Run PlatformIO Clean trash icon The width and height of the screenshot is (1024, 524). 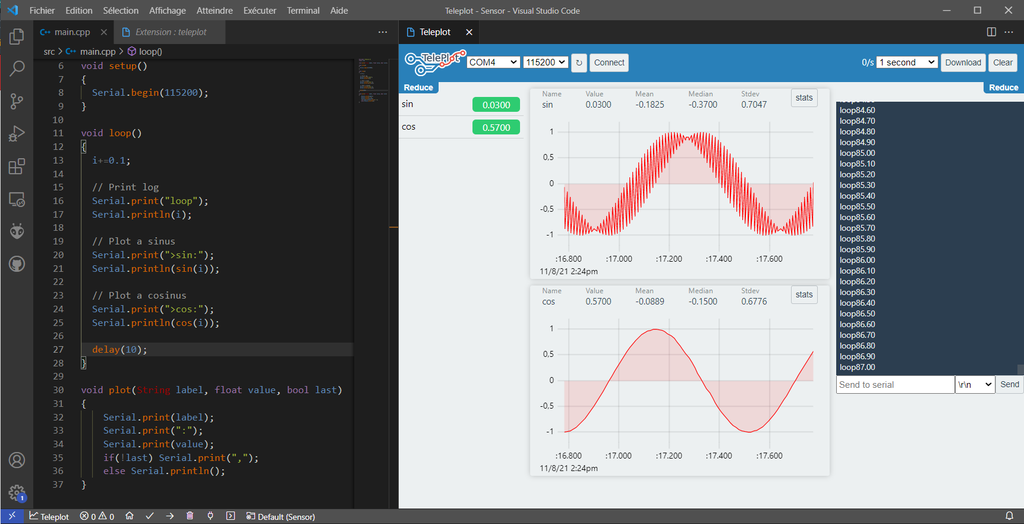[190, 516]
